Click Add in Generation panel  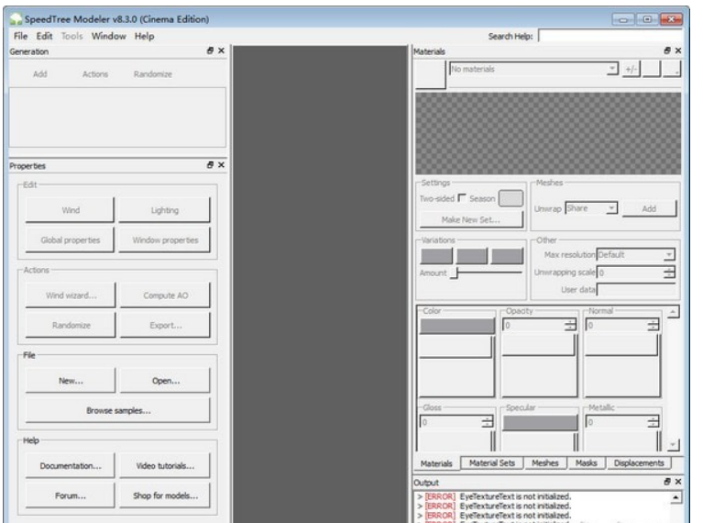point(40,74)
